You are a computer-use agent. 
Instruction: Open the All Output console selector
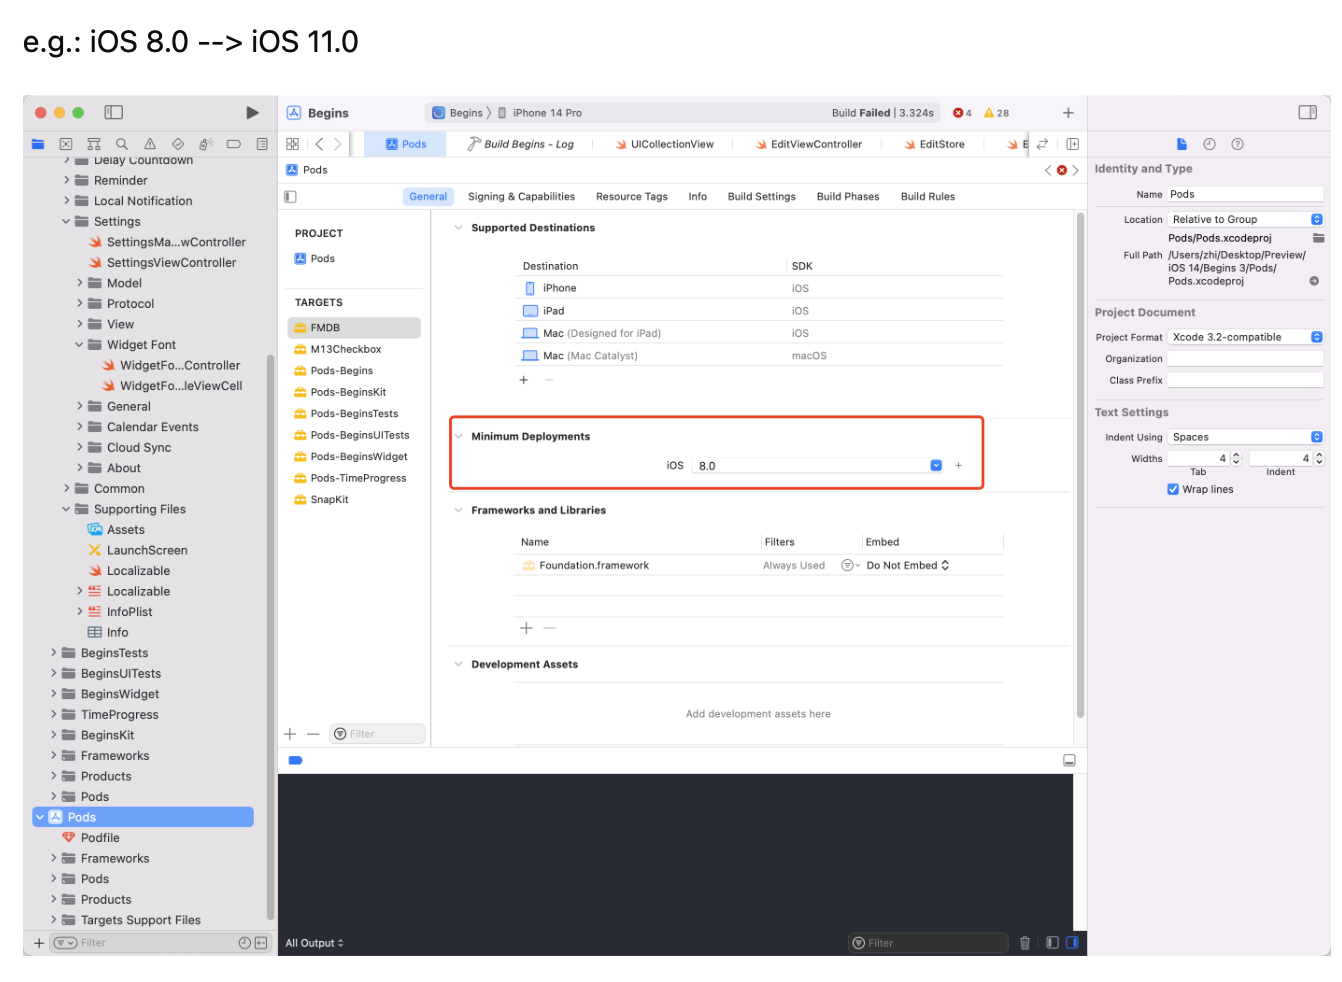tap(314, 943)
